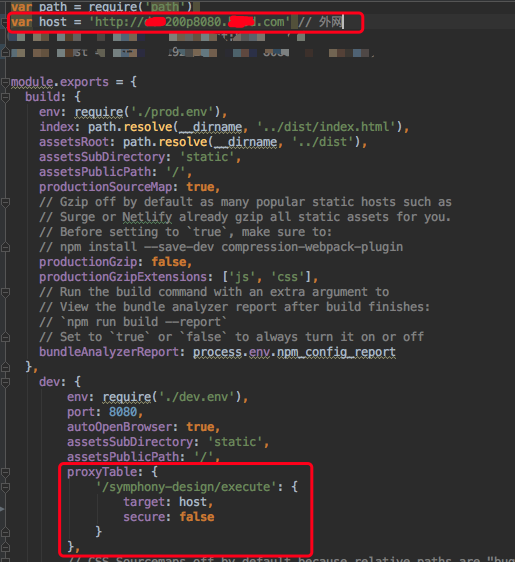Place cursor on the 'module' keyword
This screenshot has height=562, width=515.
tap(32, 82)
